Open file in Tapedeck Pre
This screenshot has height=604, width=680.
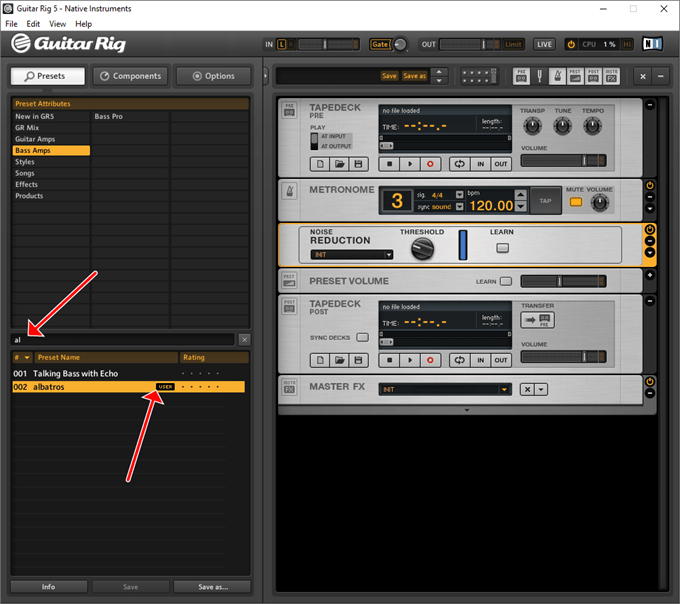(340, 164)
